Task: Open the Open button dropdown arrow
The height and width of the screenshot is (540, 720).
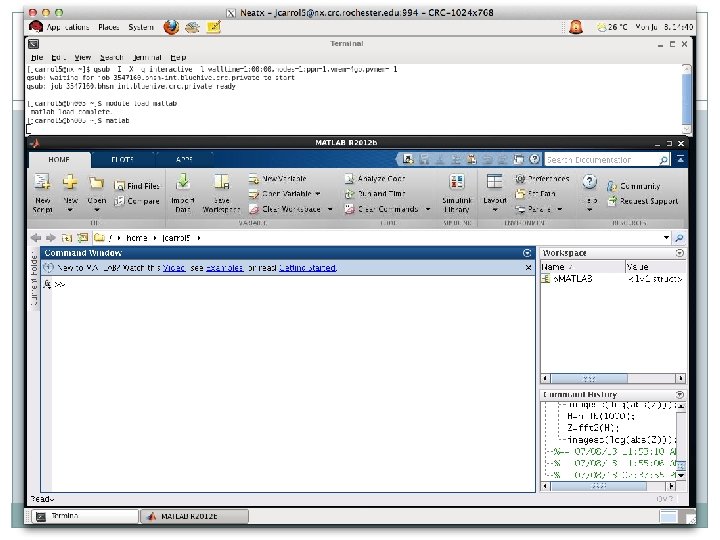Action: pos(96,210)
